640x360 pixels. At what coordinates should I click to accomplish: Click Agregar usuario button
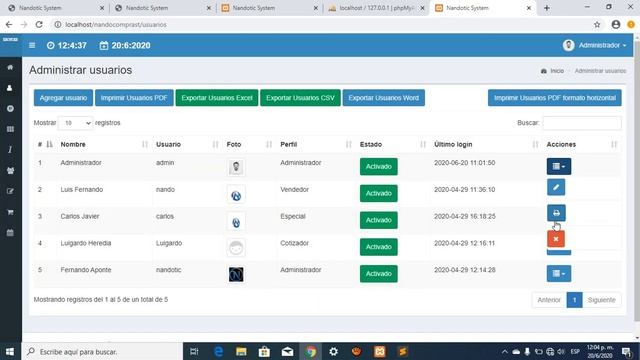[x=63, y=98]
